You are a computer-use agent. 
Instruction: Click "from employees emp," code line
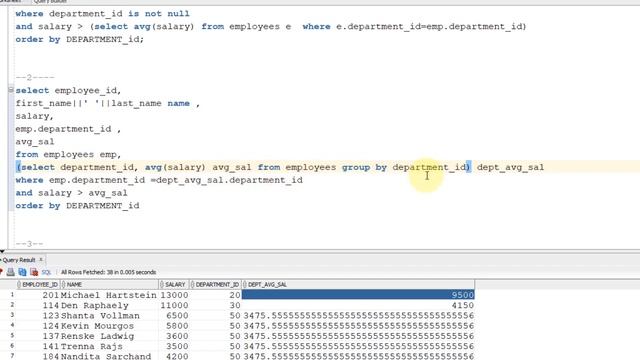(x=68, y=154)
